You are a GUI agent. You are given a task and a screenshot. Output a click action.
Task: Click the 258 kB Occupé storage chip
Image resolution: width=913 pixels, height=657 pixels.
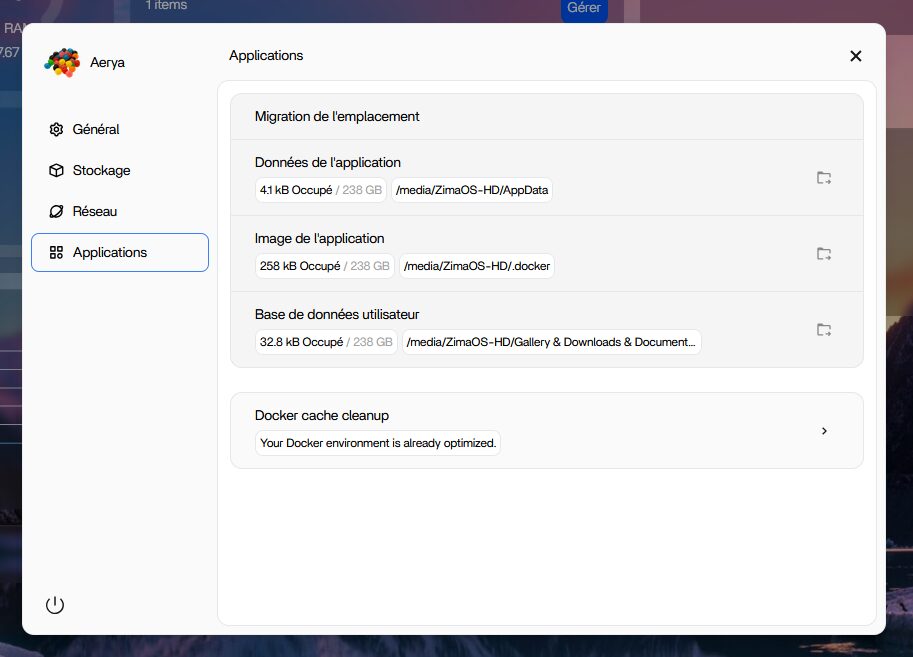click(x=325, y=266)
